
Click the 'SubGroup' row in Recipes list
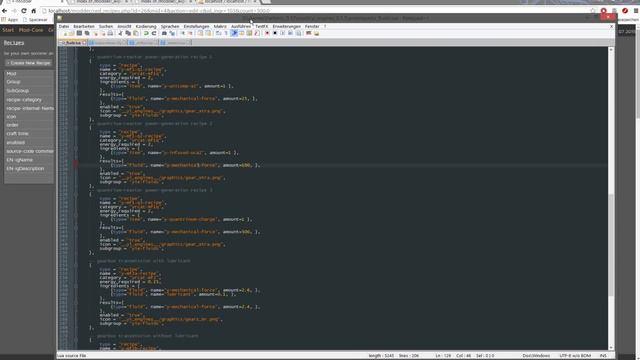click(29, 91)
